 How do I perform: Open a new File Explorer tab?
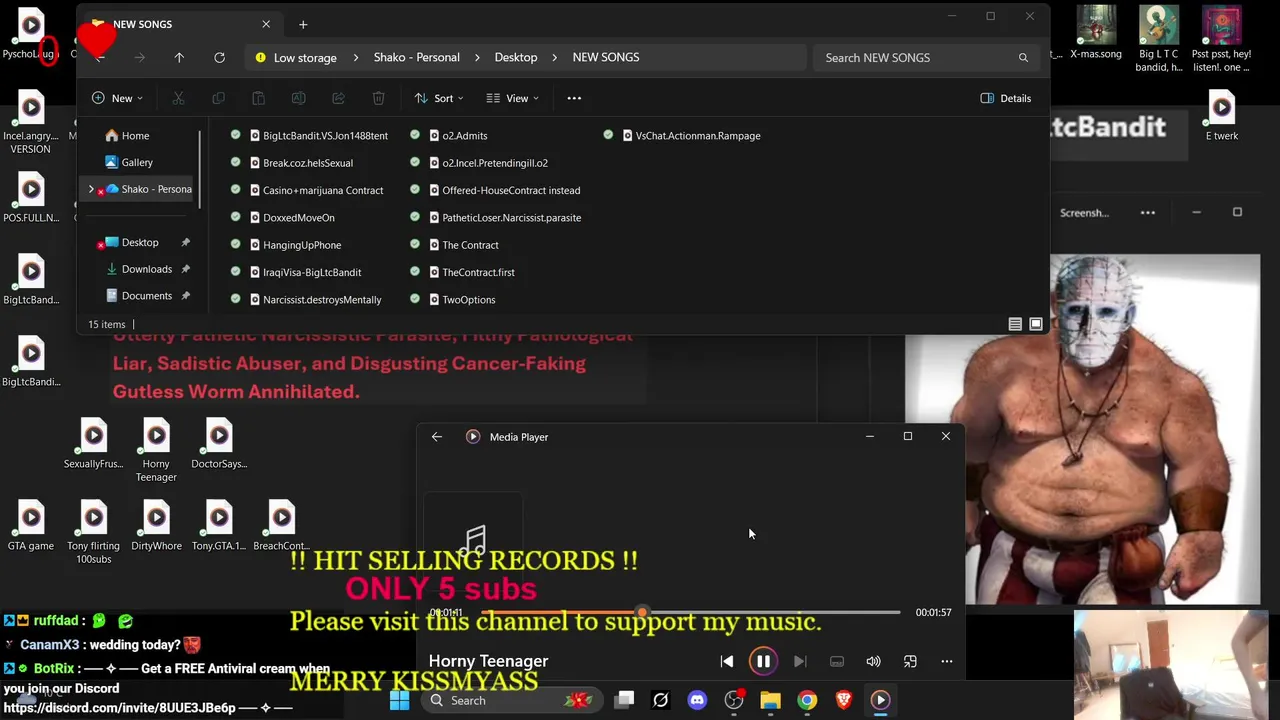pos(303,24)
